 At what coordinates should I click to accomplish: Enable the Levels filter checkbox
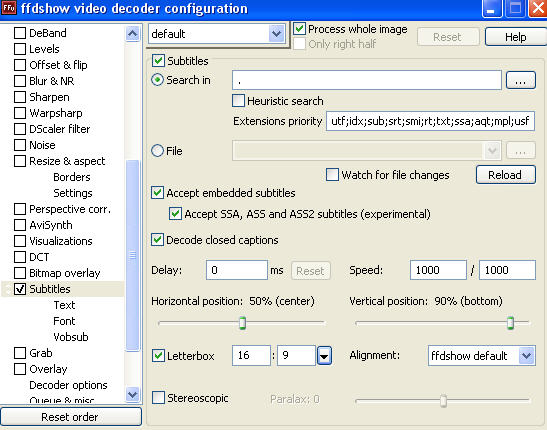[20, 49]
